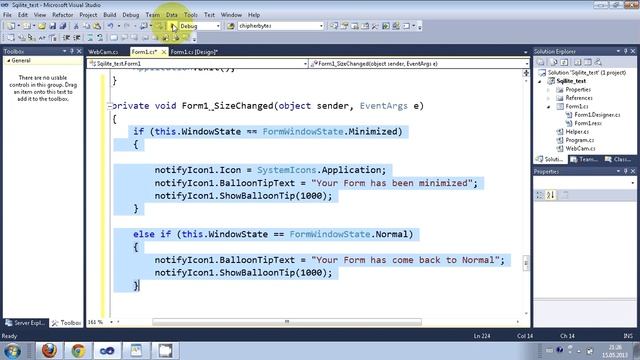Screen dimensions: 640x360
Task: Comment out the selected lines icon
Action: pos(90,38)
